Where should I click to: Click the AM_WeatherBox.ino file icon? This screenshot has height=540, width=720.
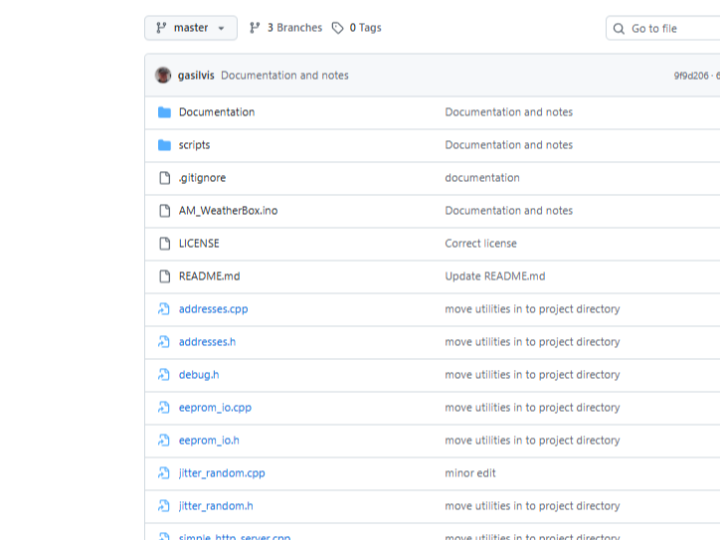pyautogui.click(x=164, y=211)
